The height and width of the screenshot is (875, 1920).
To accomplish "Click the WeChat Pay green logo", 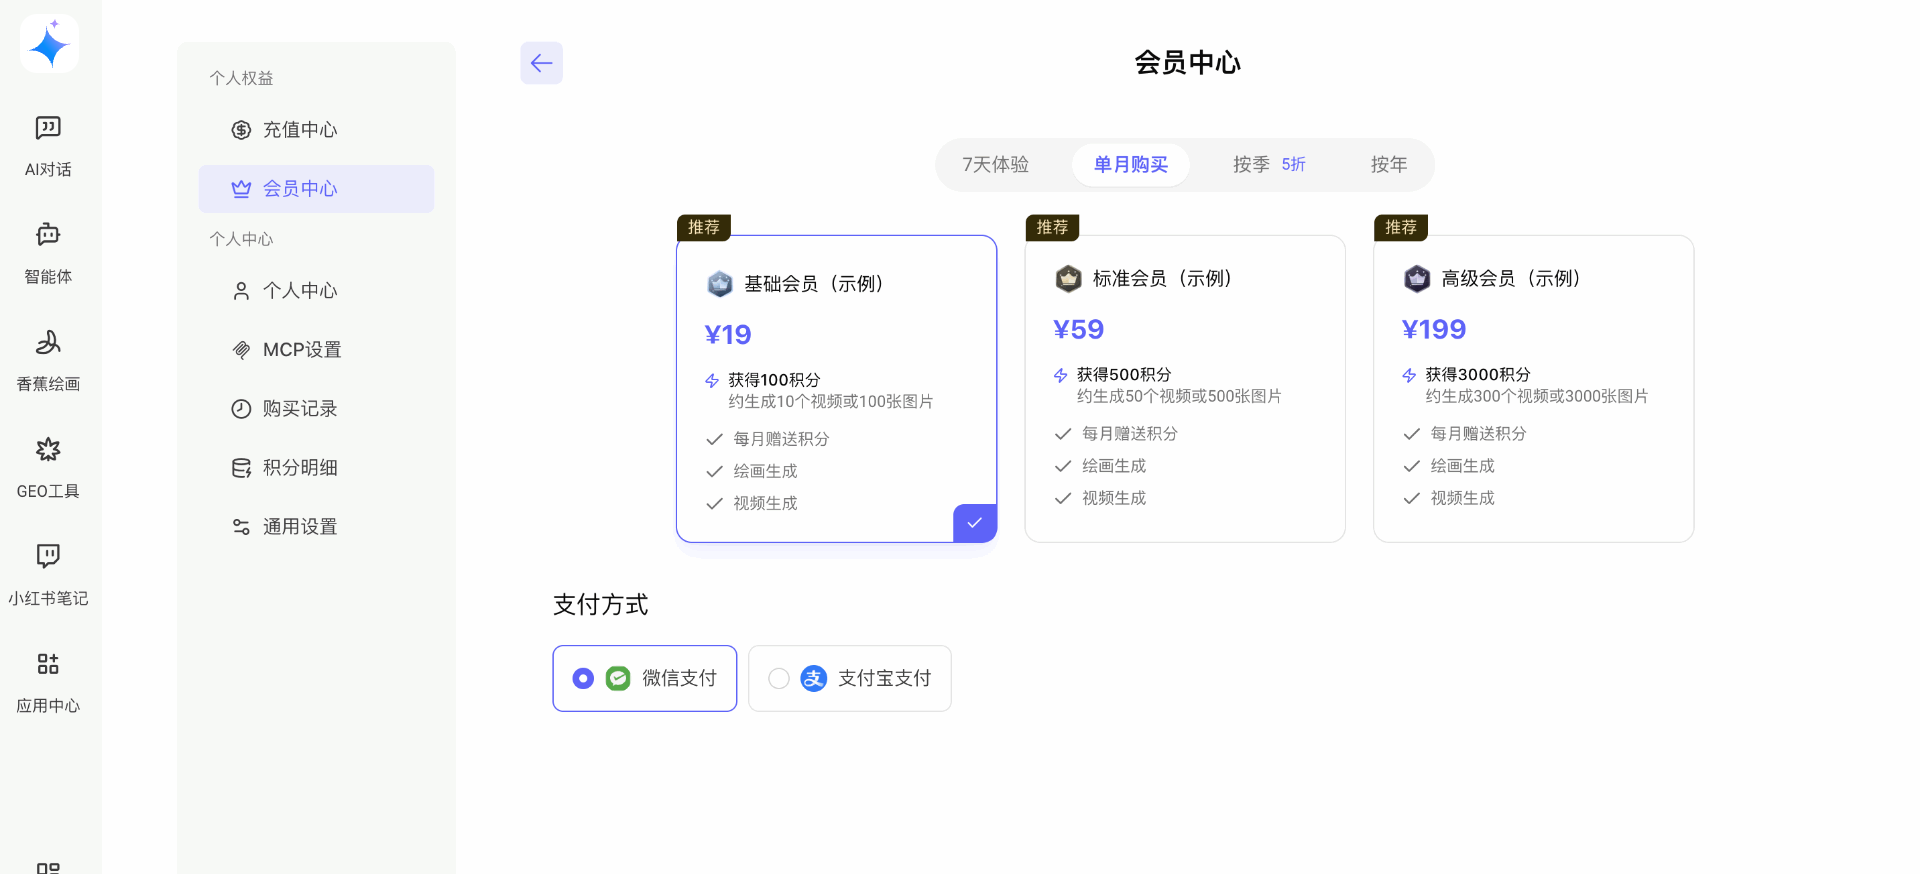I will [618, 679].
